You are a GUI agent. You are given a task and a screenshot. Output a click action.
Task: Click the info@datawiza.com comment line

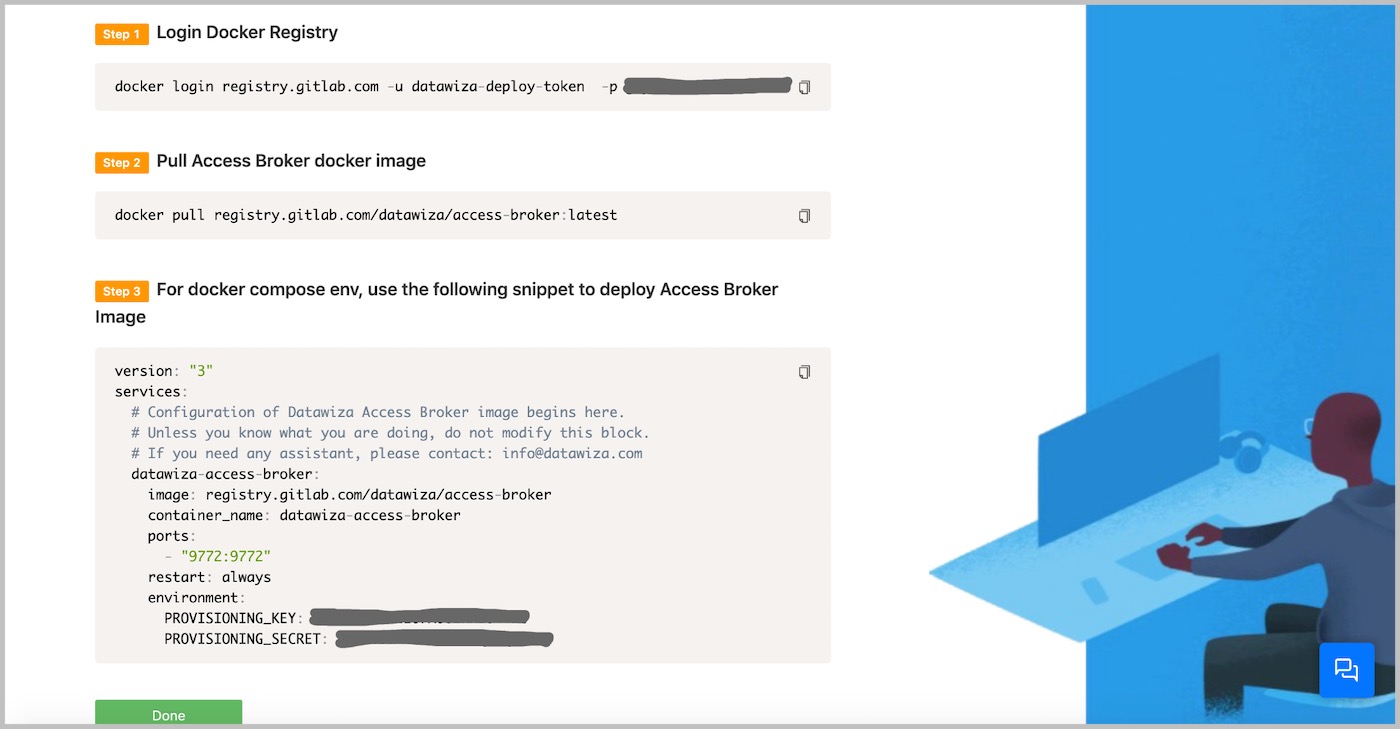387,453
